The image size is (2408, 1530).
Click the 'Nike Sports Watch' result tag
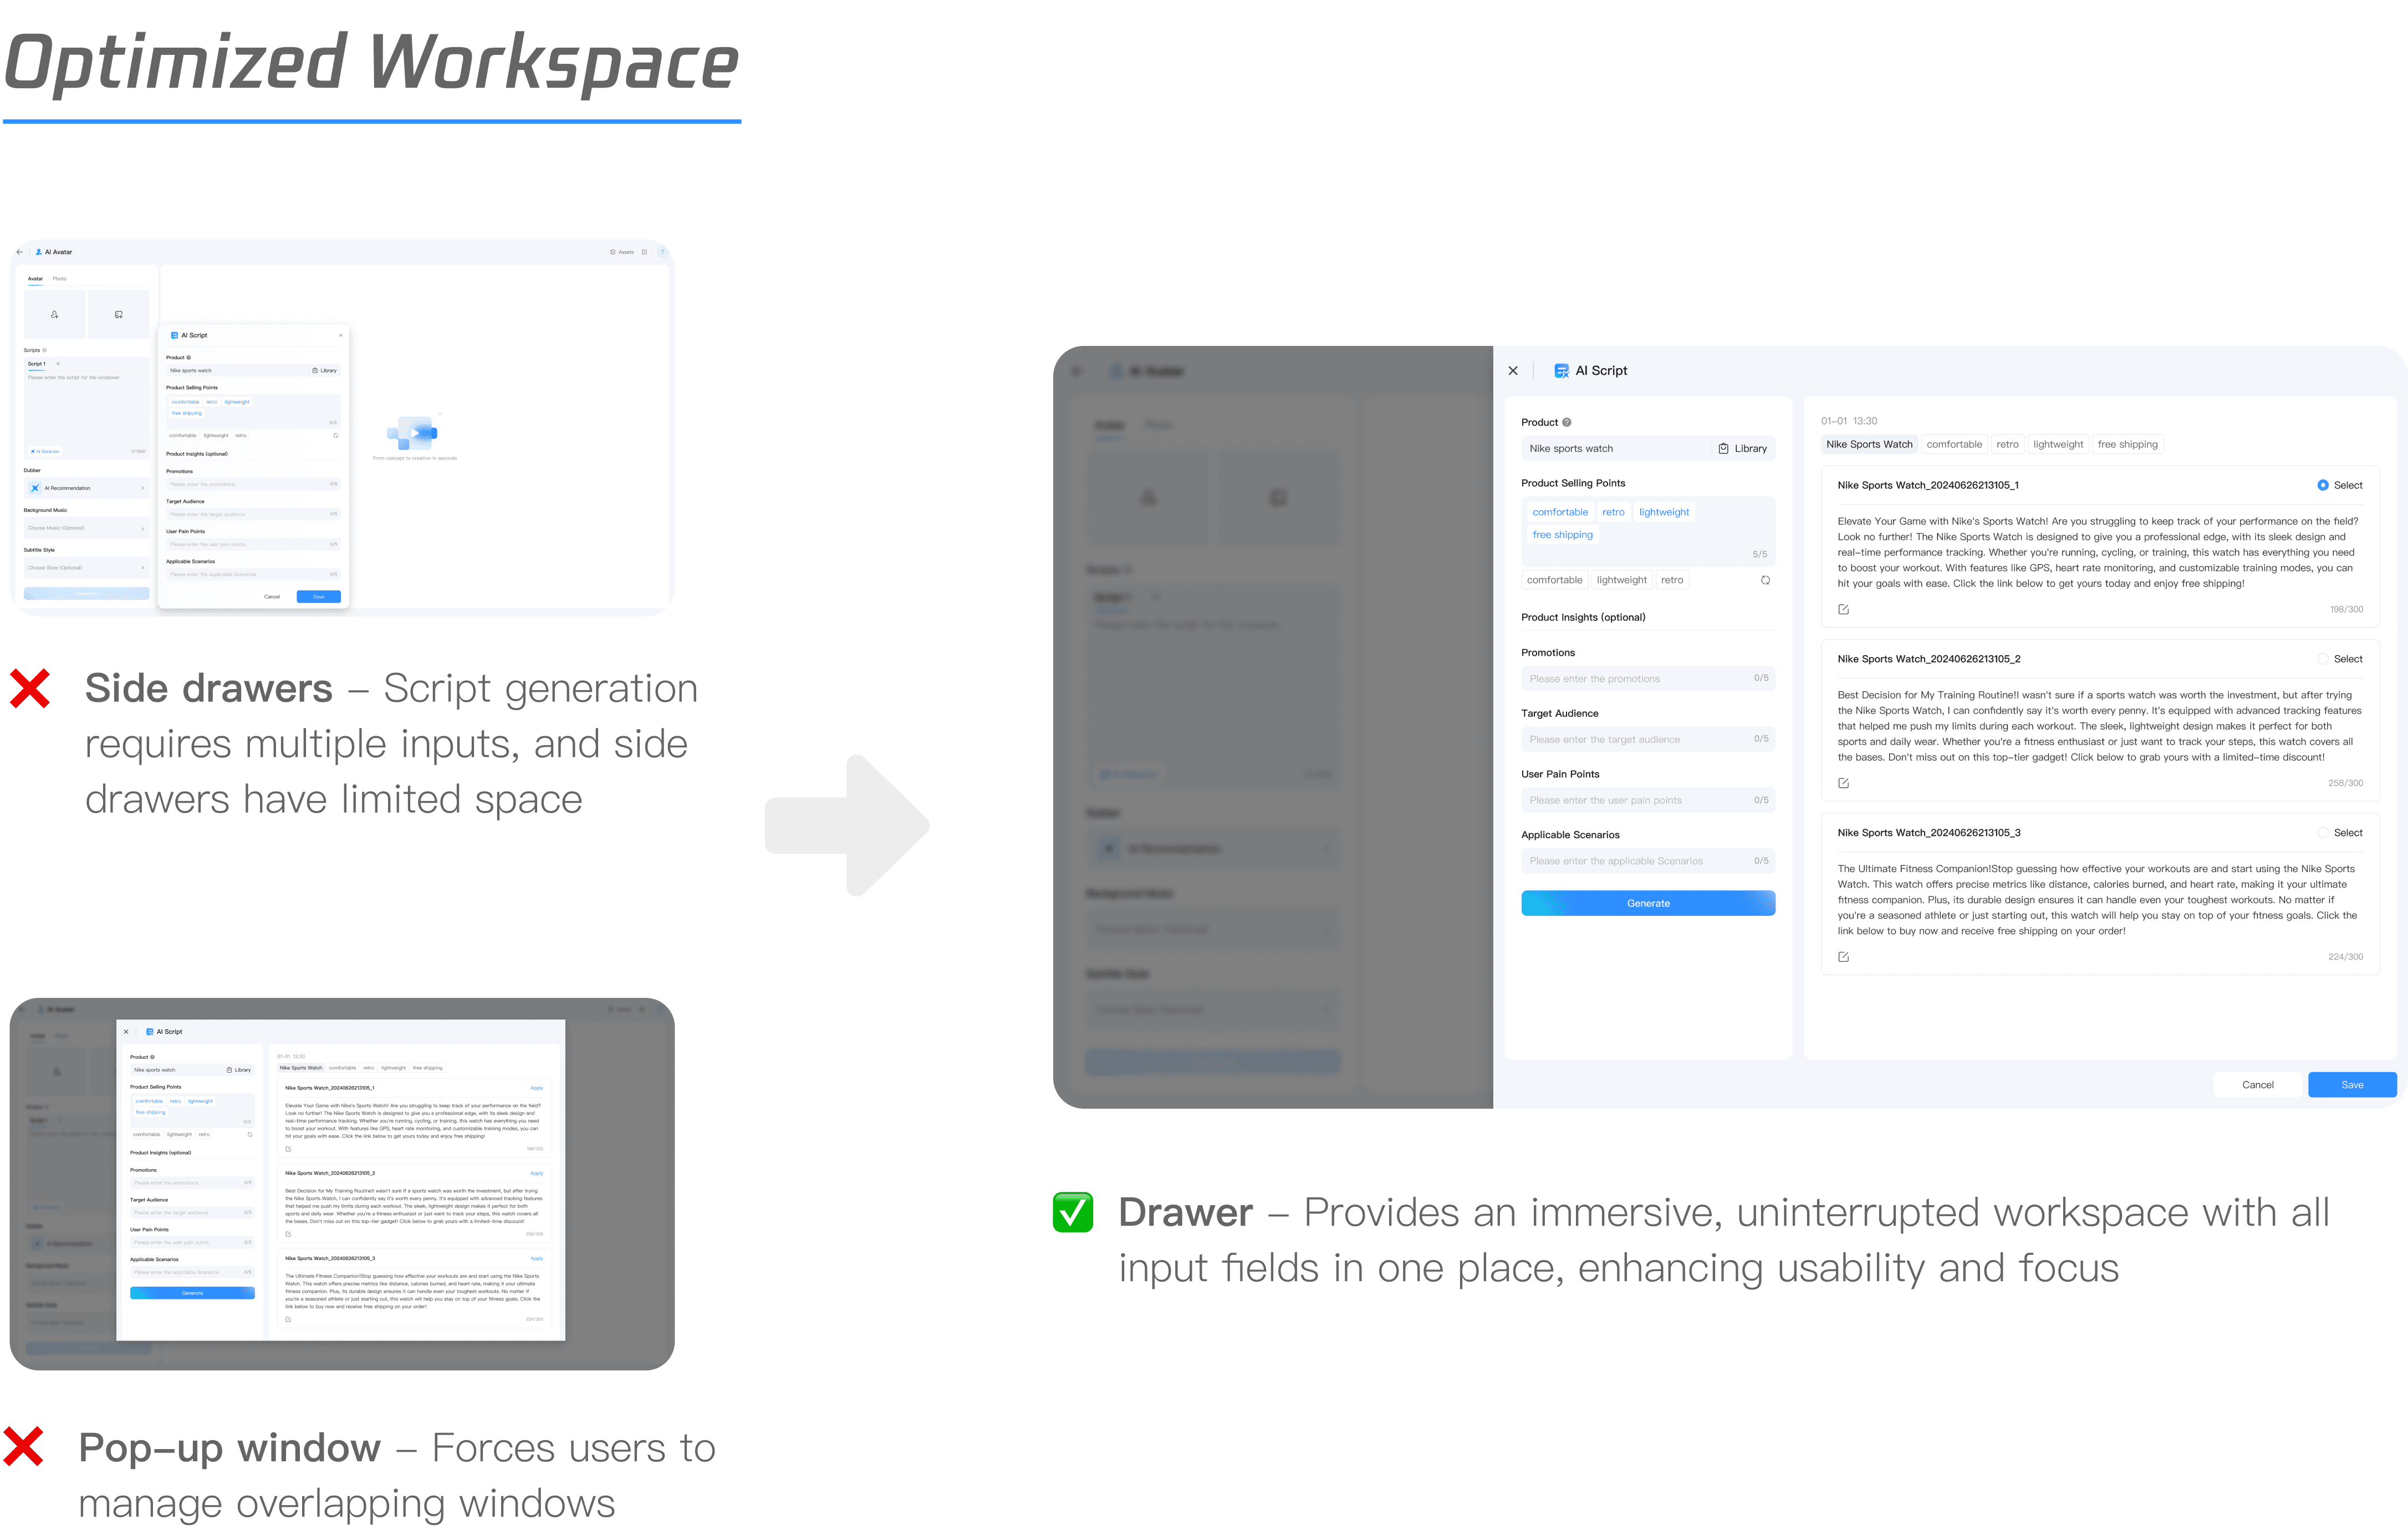(x=1868, y=445)
